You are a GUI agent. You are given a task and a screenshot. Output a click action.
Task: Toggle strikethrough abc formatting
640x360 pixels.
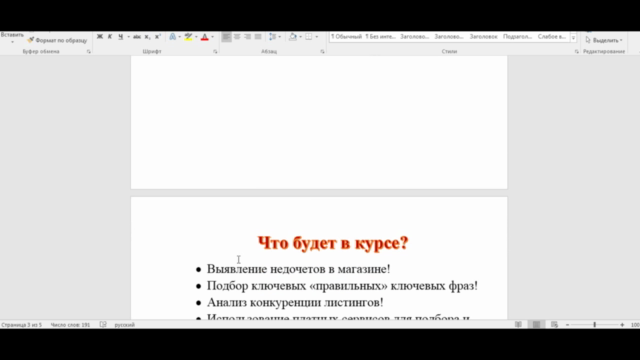(x=137, y=37)
